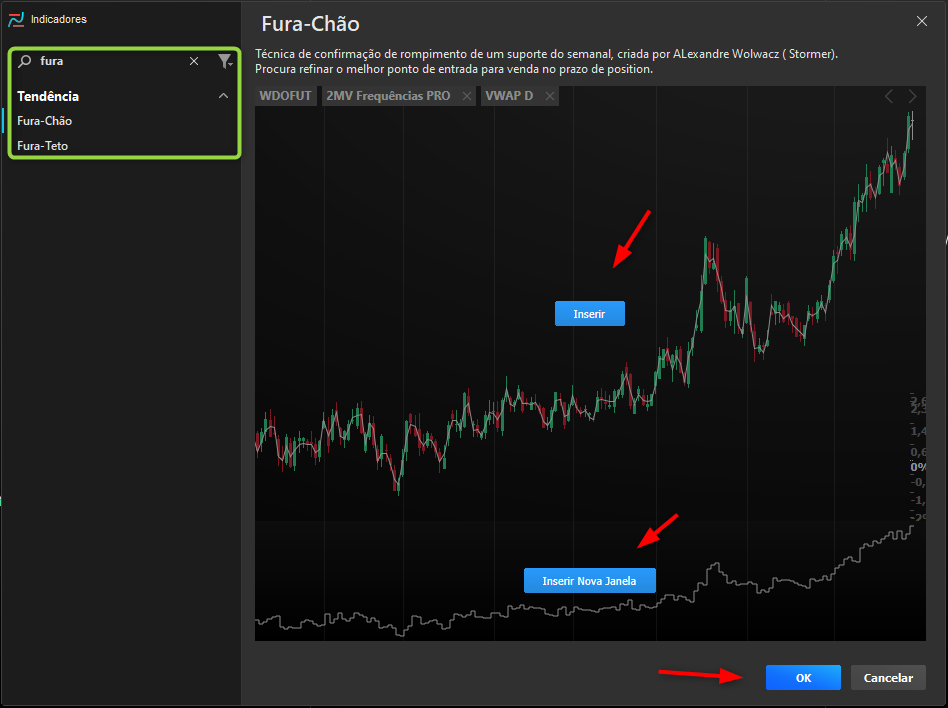
Task: Click the search magnifier icon
Action: click(x=25, y=61)
